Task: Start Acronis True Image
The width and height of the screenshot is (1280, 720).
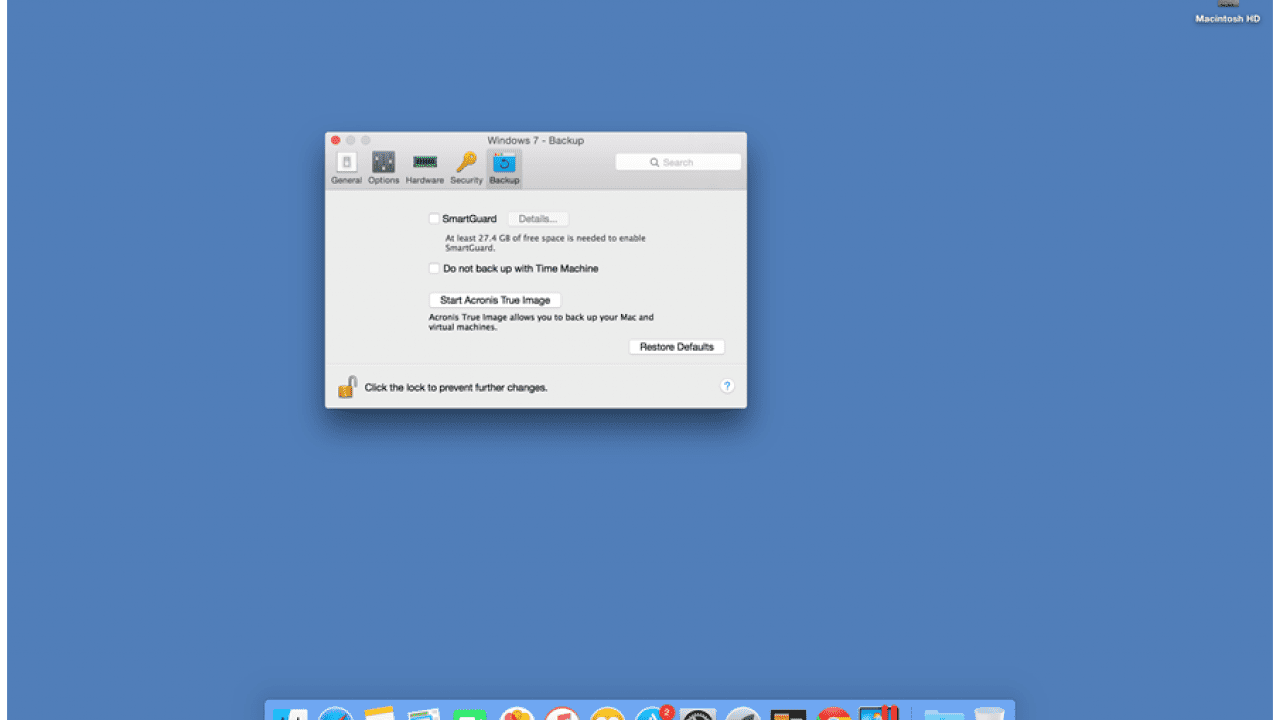Action: 495,300
